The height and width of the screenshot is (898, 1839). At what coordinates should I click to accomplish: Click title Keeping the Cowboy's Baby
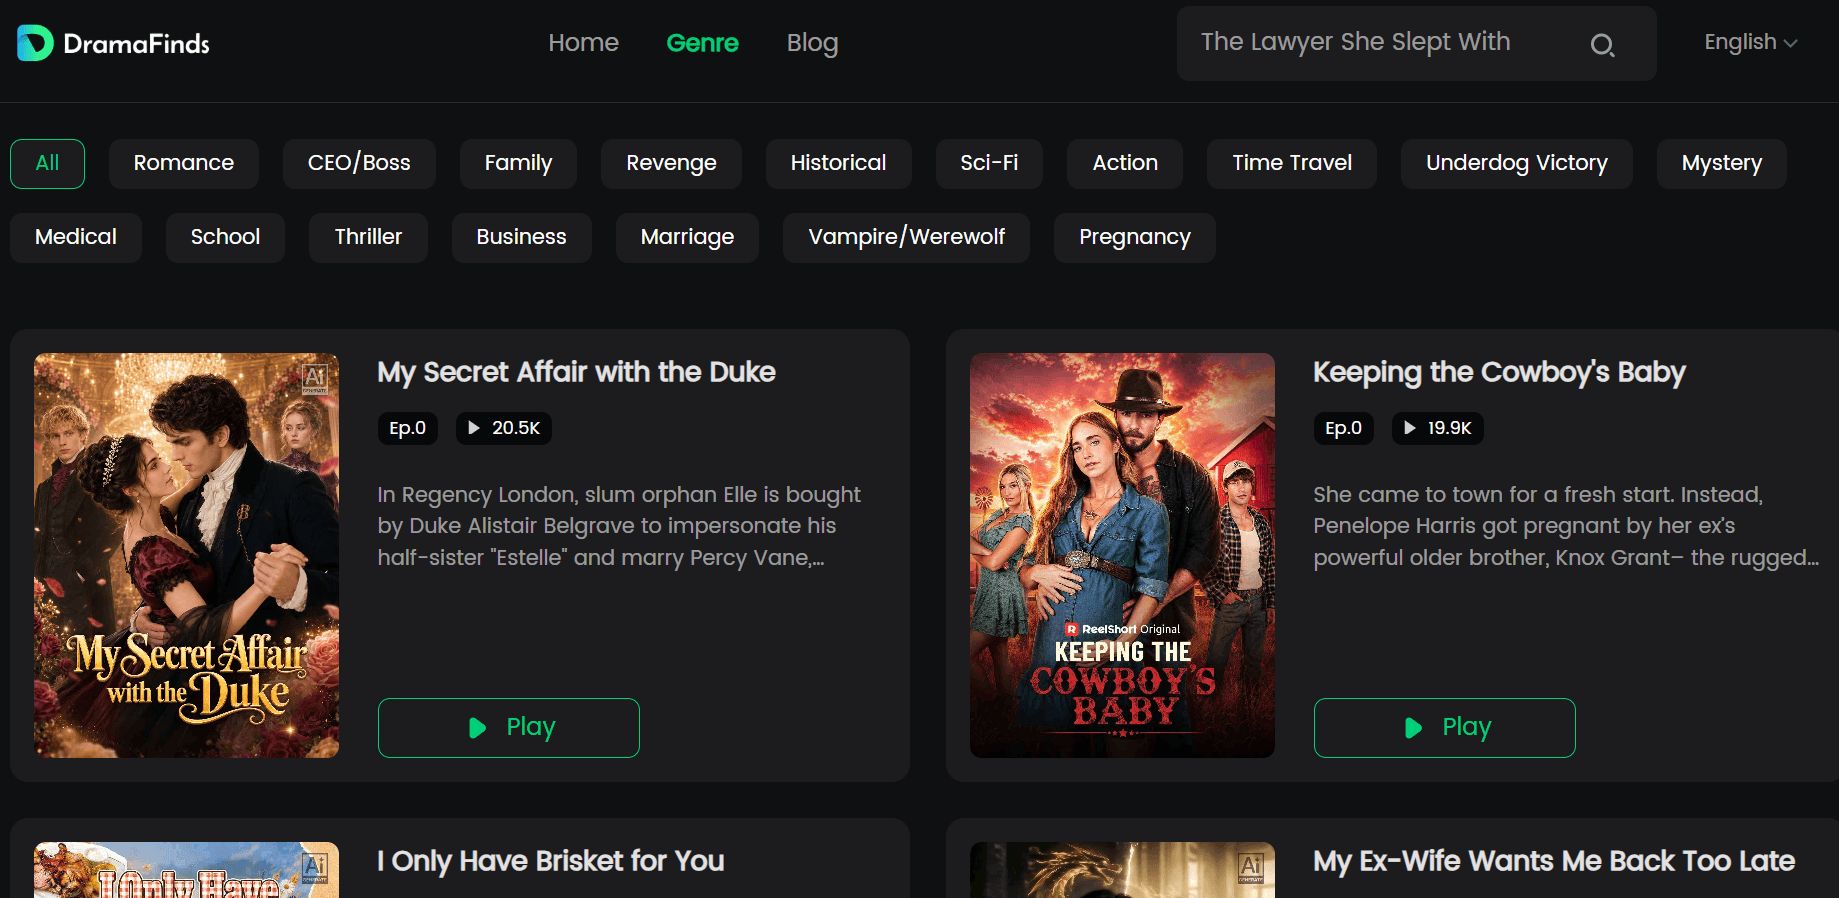click(x=1499, y=372)
